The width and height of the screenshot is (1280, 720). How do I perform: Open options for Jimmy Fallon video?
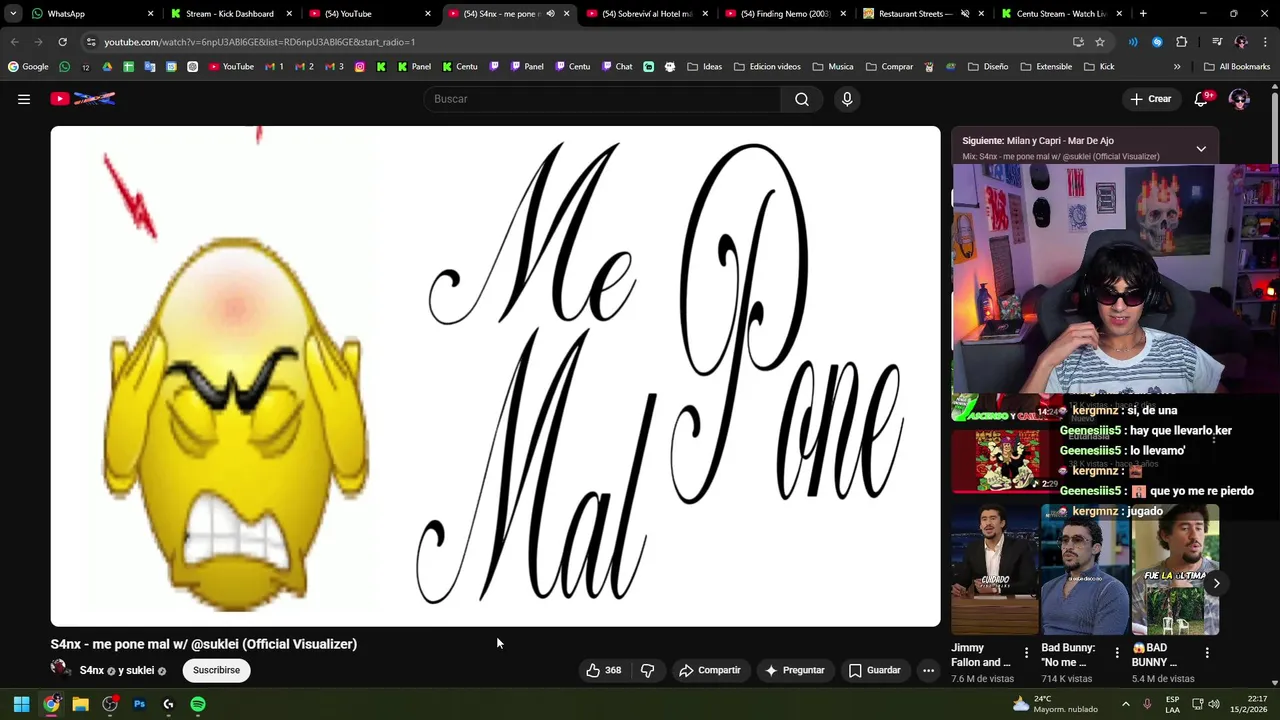click(1026, 653)
